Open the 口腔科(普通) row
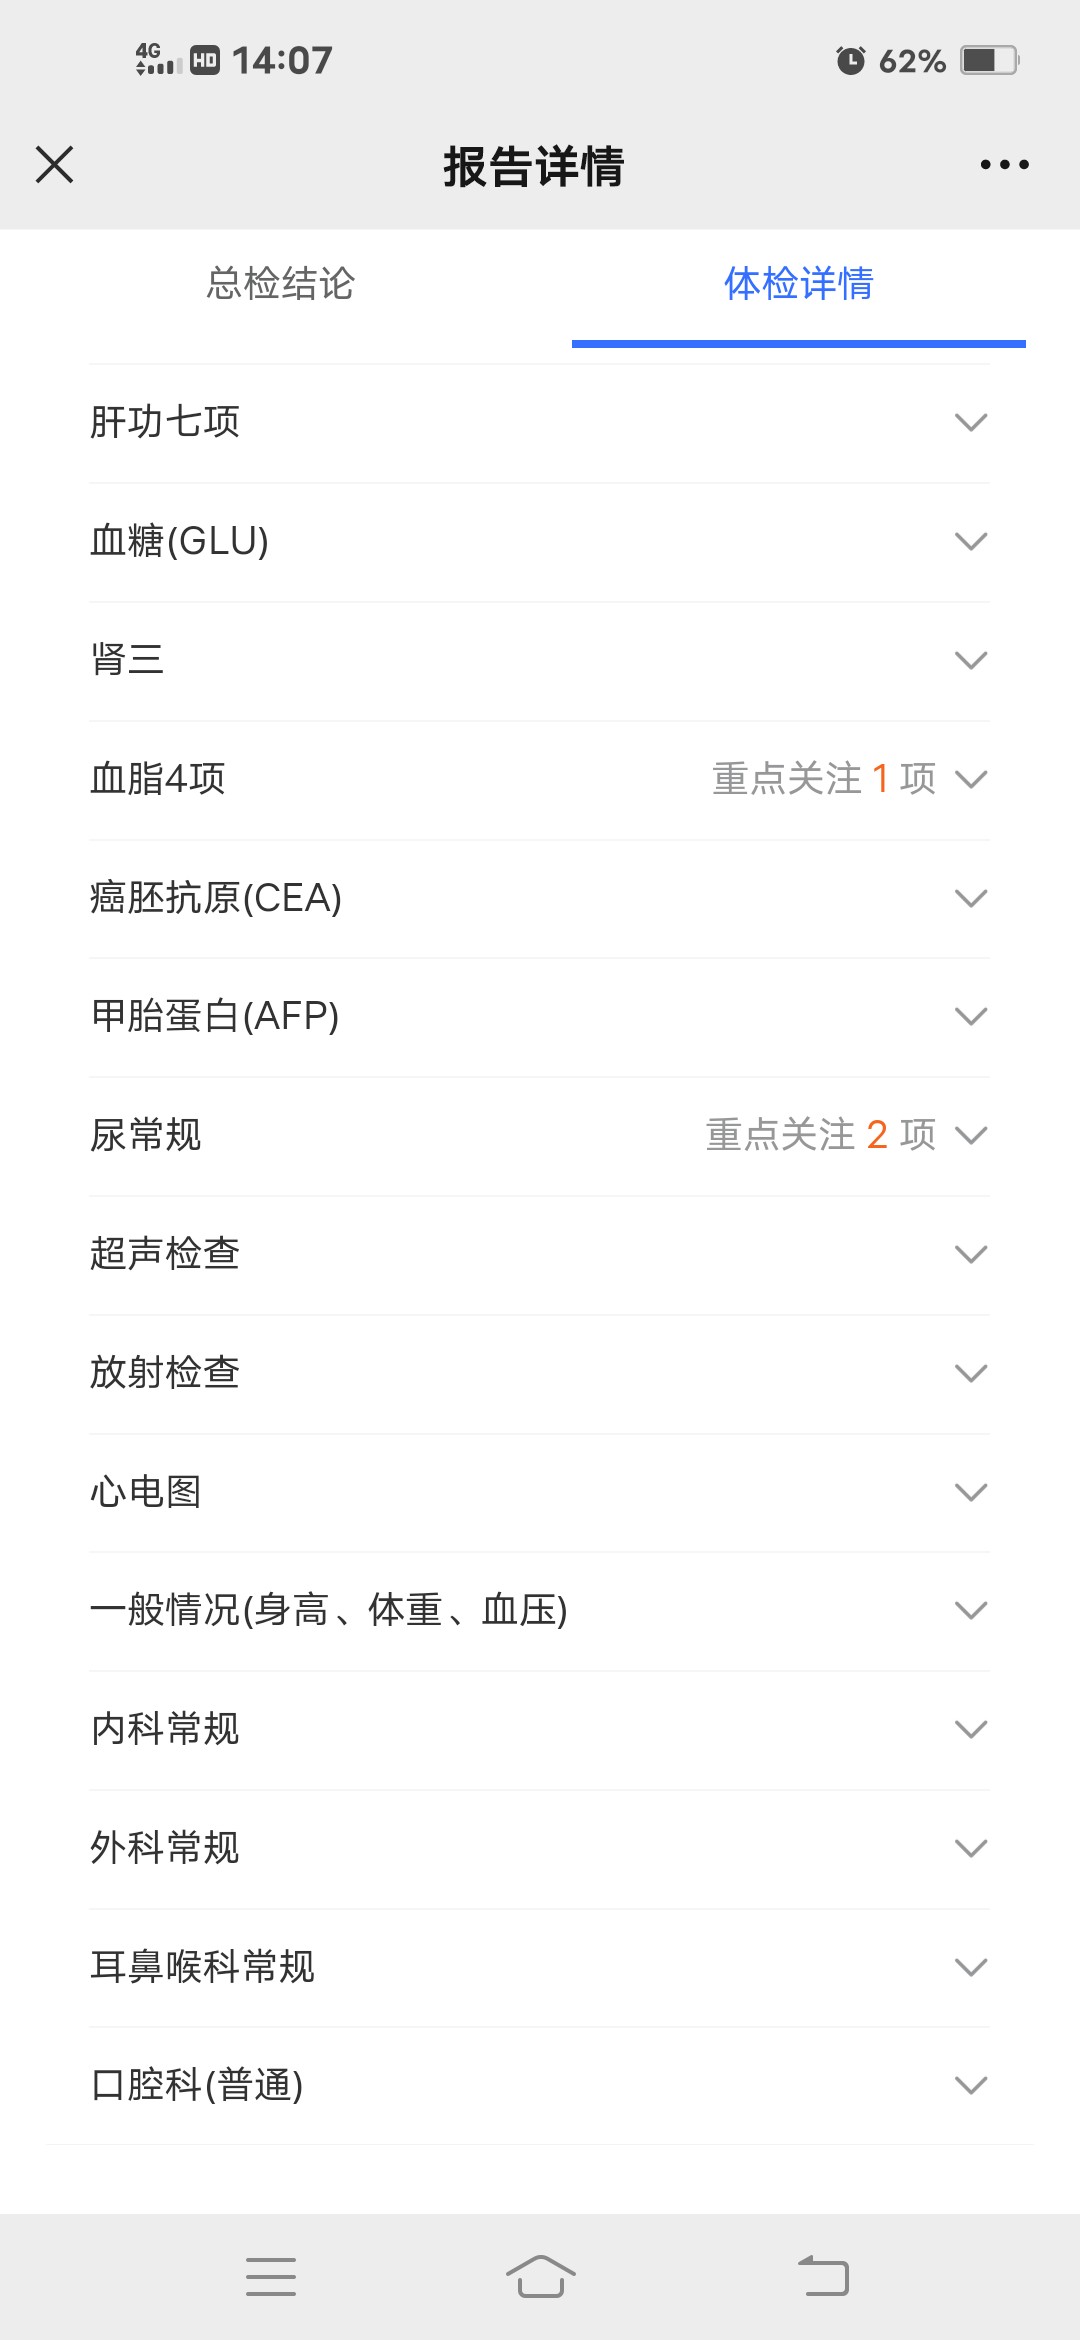The image size is (1080, 2340). 197,2086
